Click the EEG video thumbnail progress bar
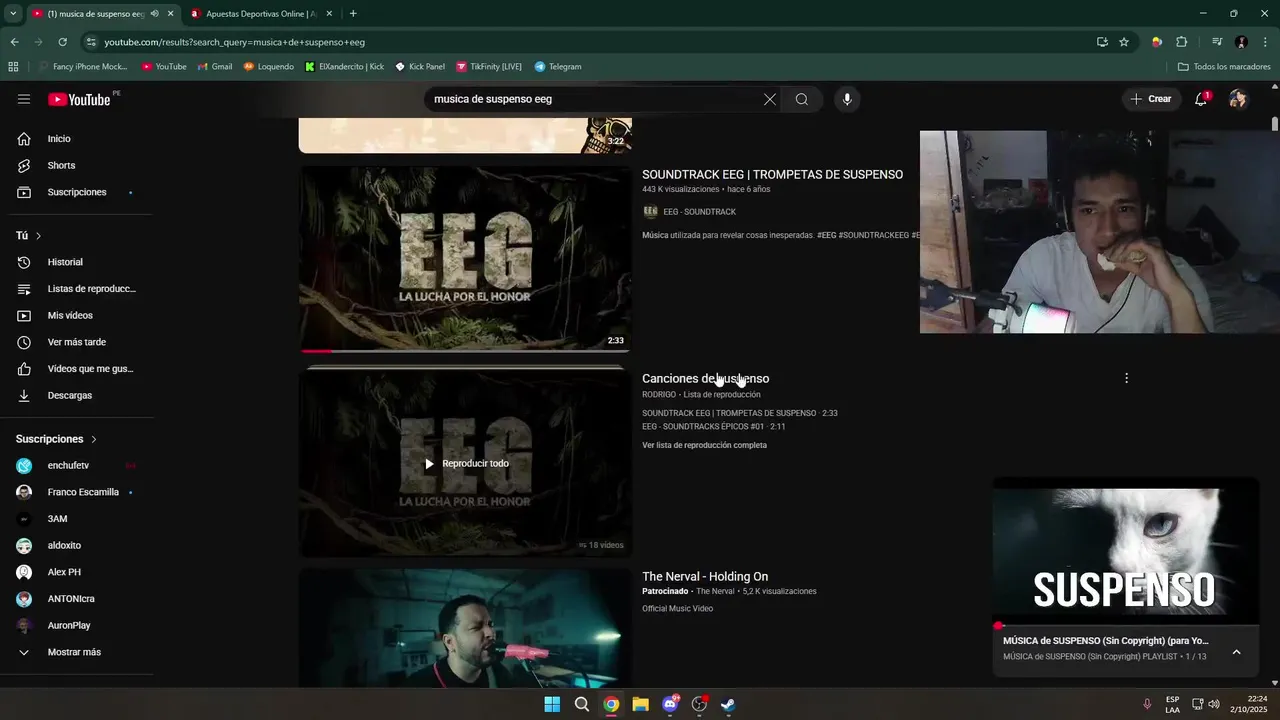This screenshot has width=1280, height=720. pyautogui.click(x=466, y=351)
